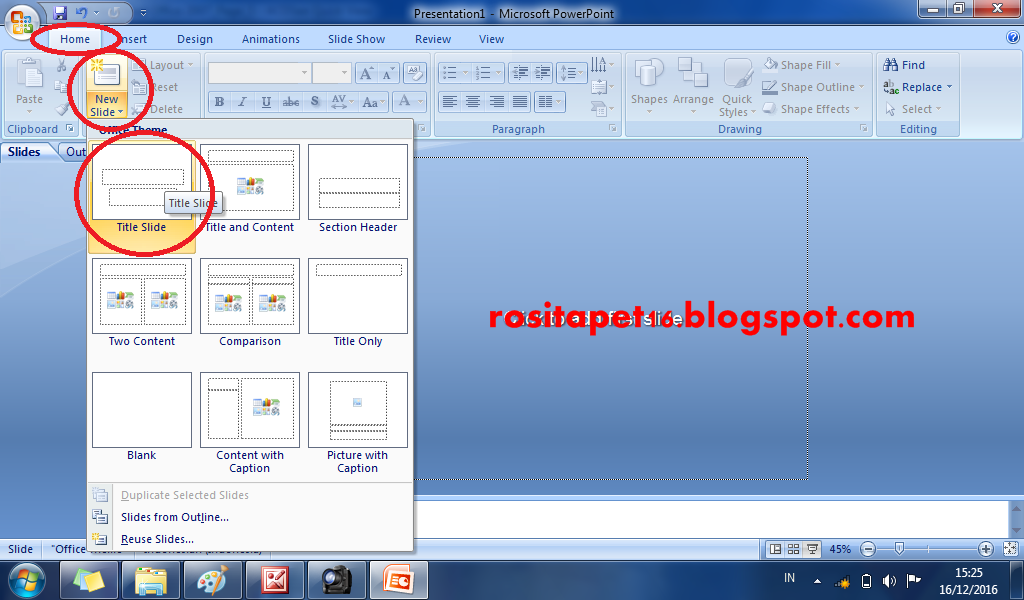Expand the Bullets list dropdown
The image size is (1024, 600).
(x=466, y=72)
